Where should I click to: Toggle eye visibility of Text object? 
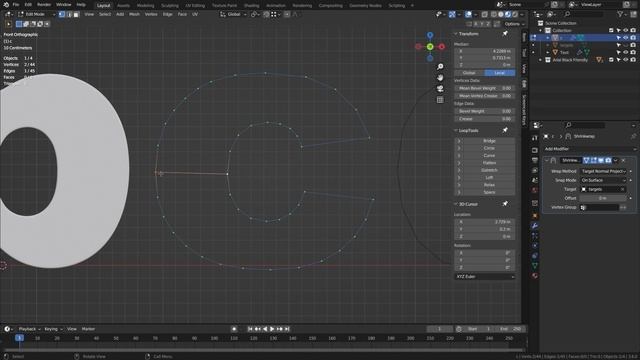pyautogui.click(x=626, y=52)
